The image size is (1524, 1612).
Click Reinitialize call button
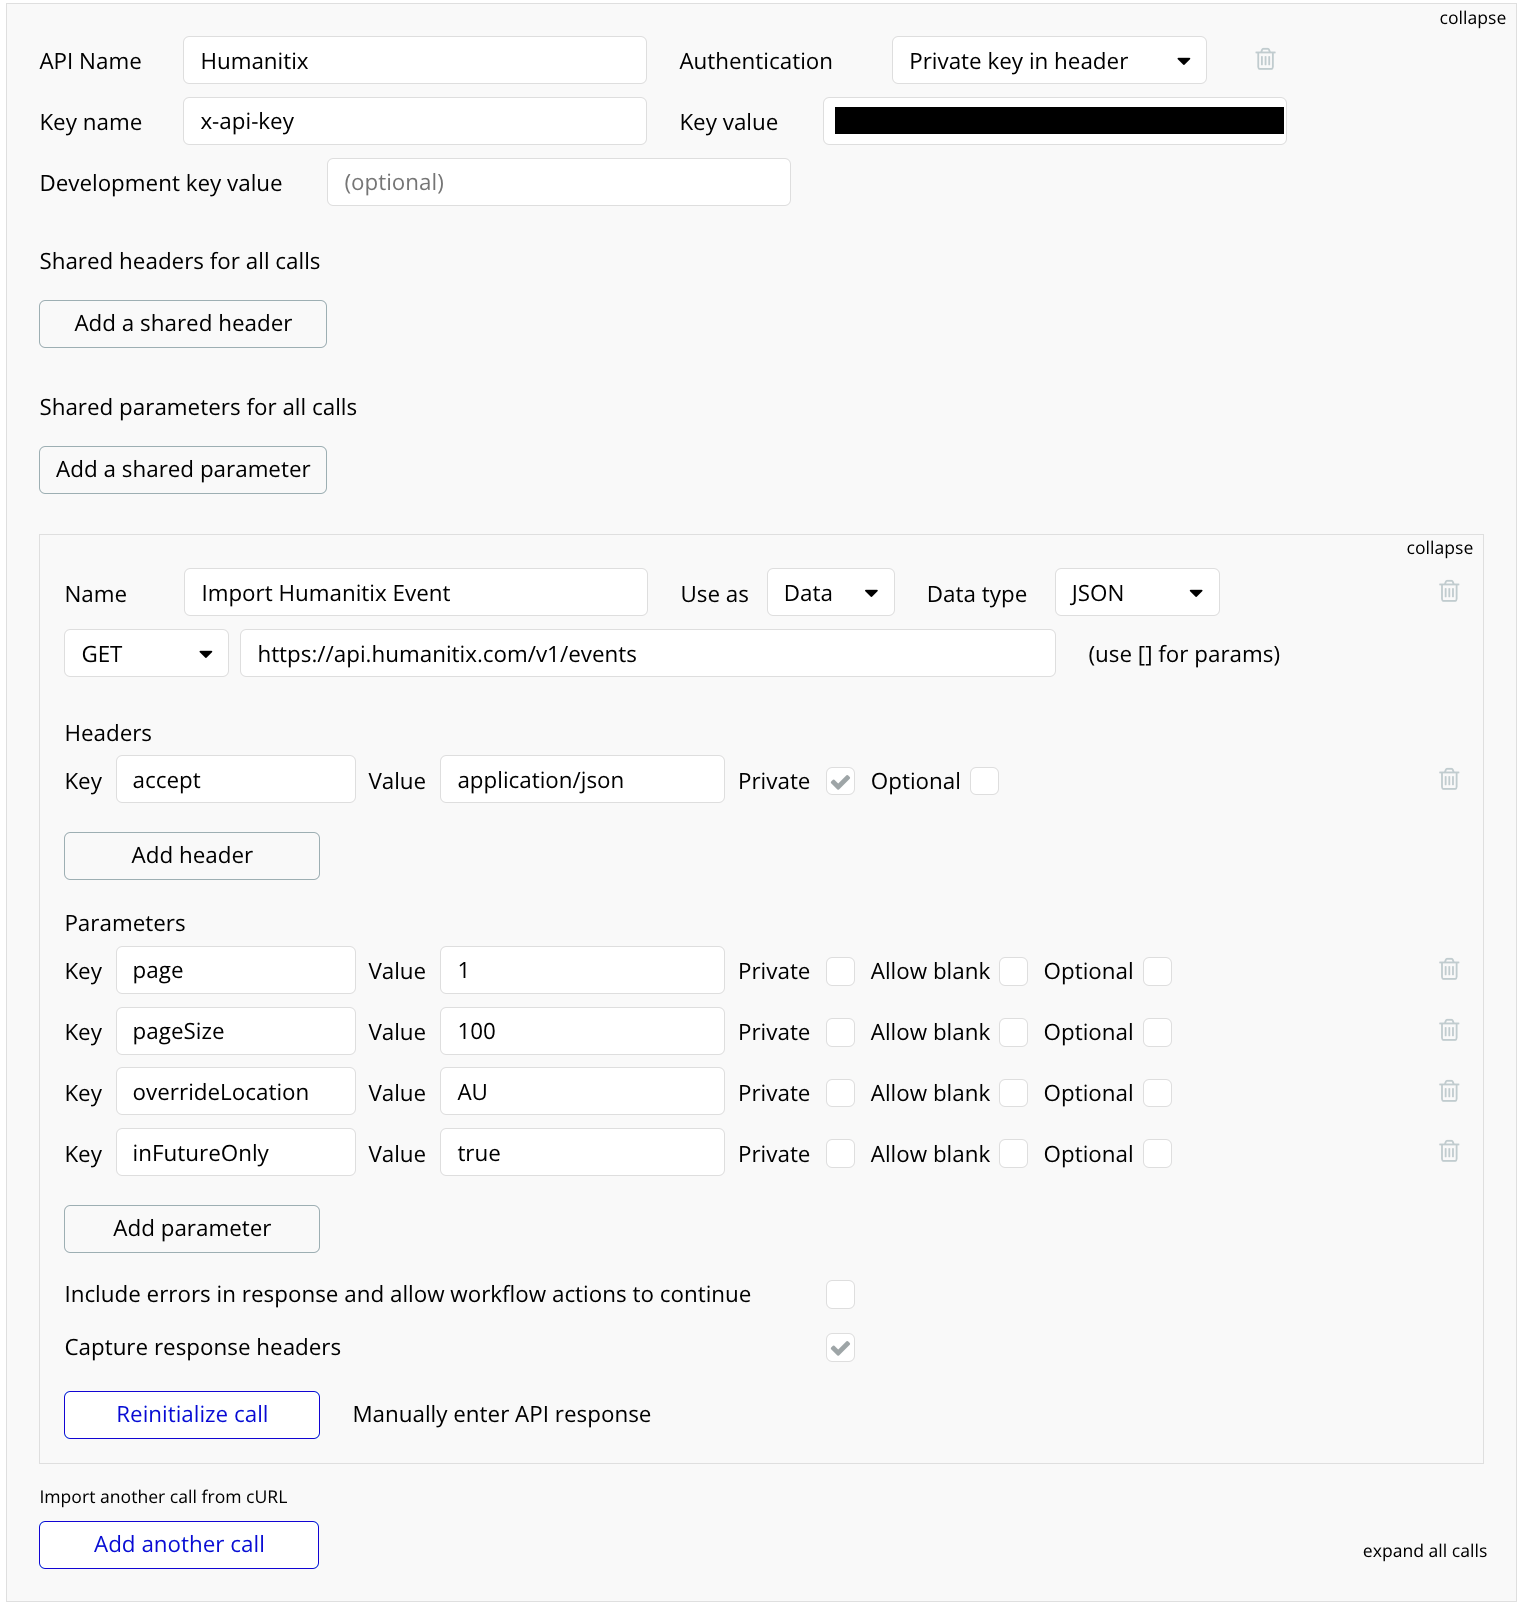pyautogui.click(x=192, y=1415)
